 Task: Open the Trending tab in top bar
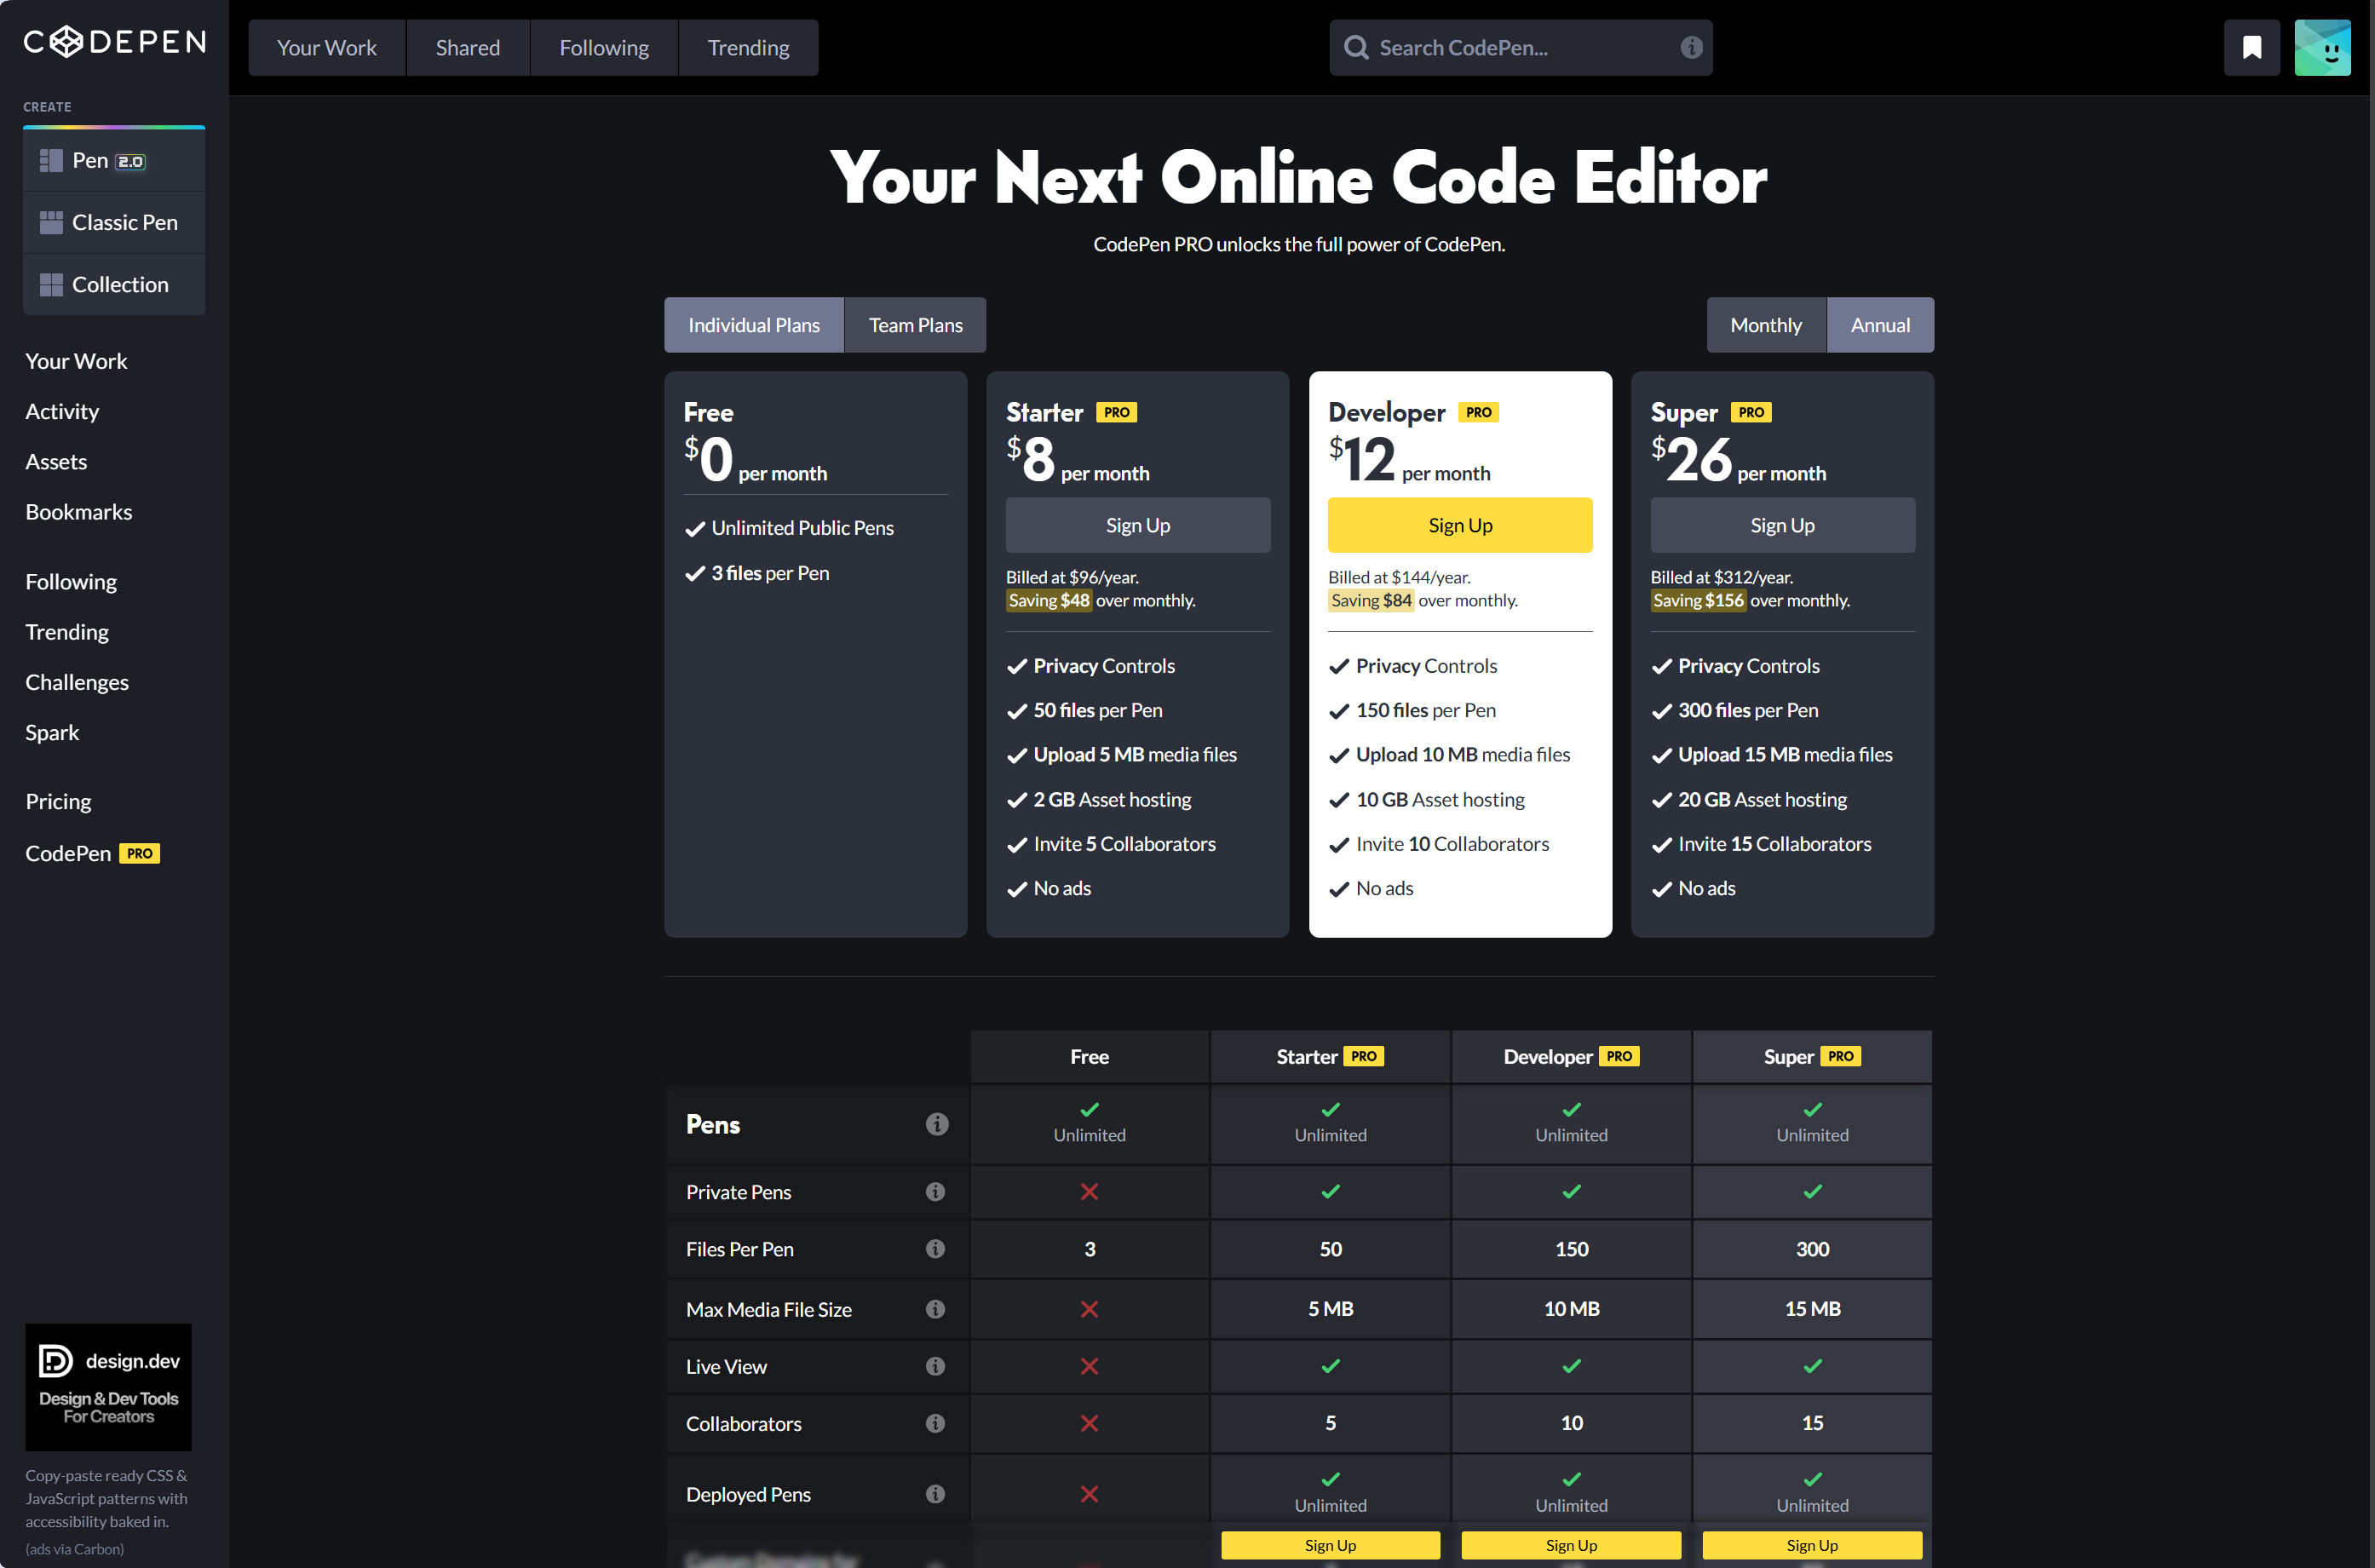click(748, 47)
